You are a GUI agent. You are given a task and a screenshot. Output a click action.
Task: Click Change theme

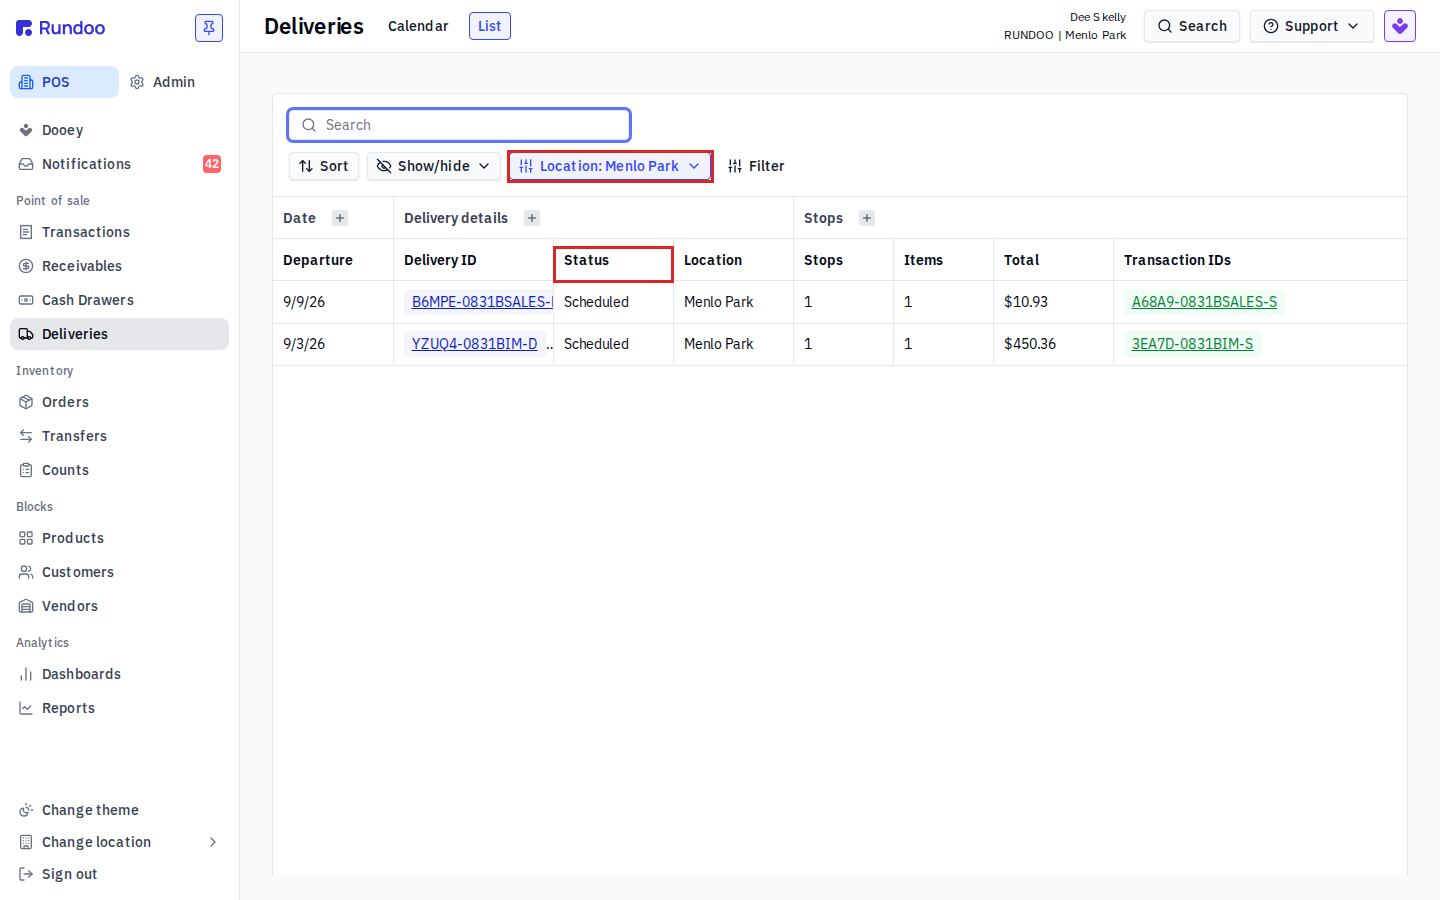point(119,810)
